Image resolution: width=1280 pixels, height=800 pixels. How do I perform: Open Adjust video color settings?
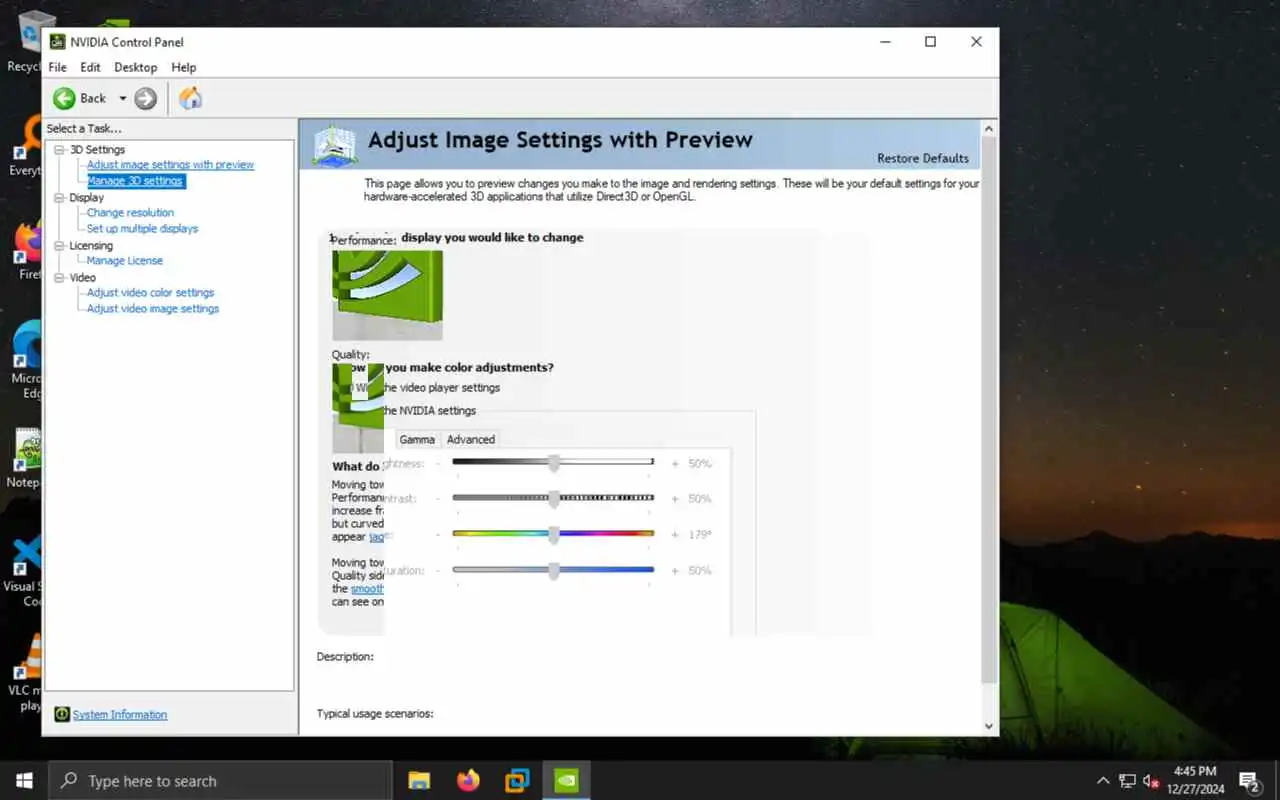coord(150,293)
